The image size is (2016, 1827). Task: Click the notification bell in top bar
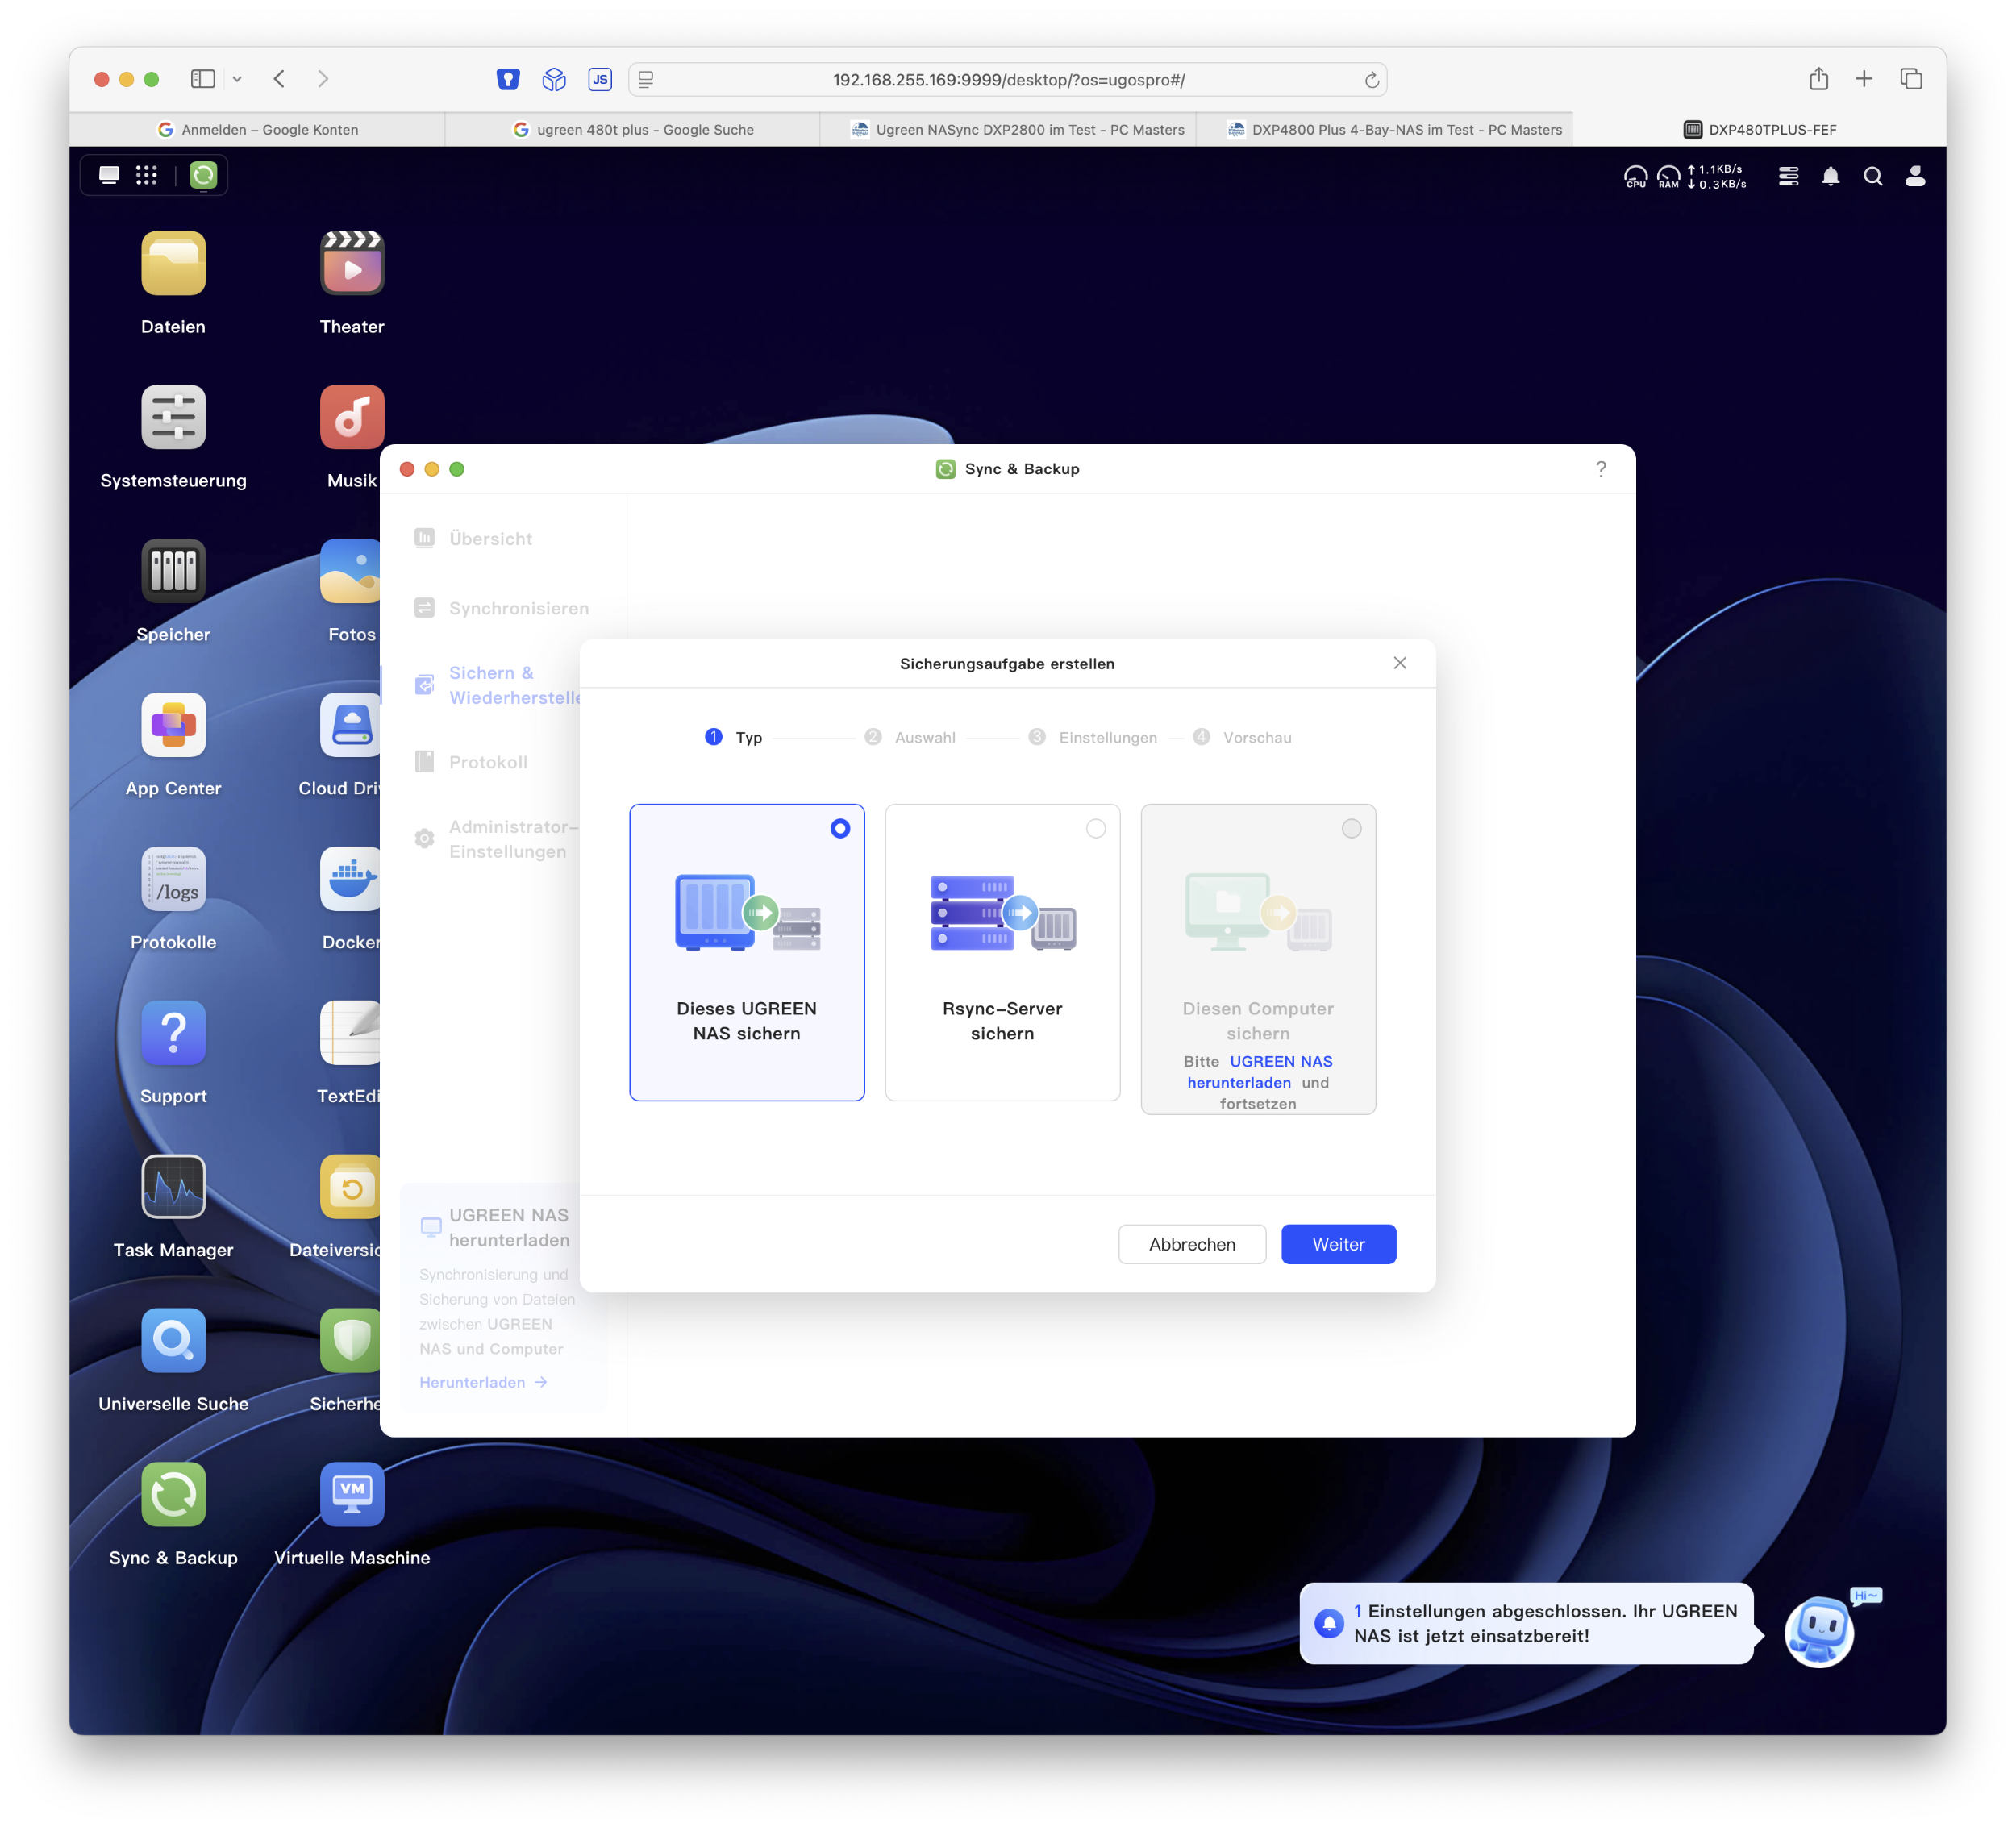(x=1830, y=176)
